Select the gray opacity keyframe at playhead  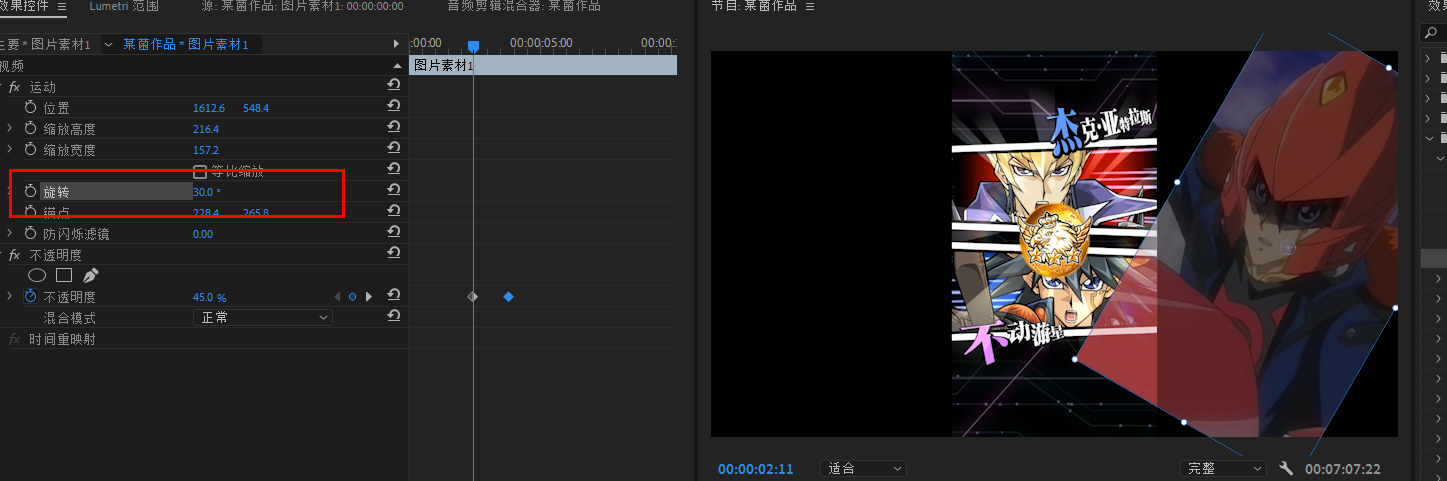pos(473,297)
